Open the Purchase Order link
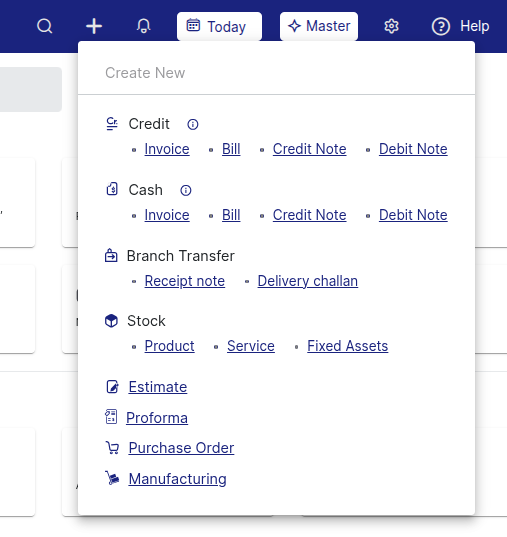Image resolution: width=507 pixels, height=537 pixels. point(182,448)
